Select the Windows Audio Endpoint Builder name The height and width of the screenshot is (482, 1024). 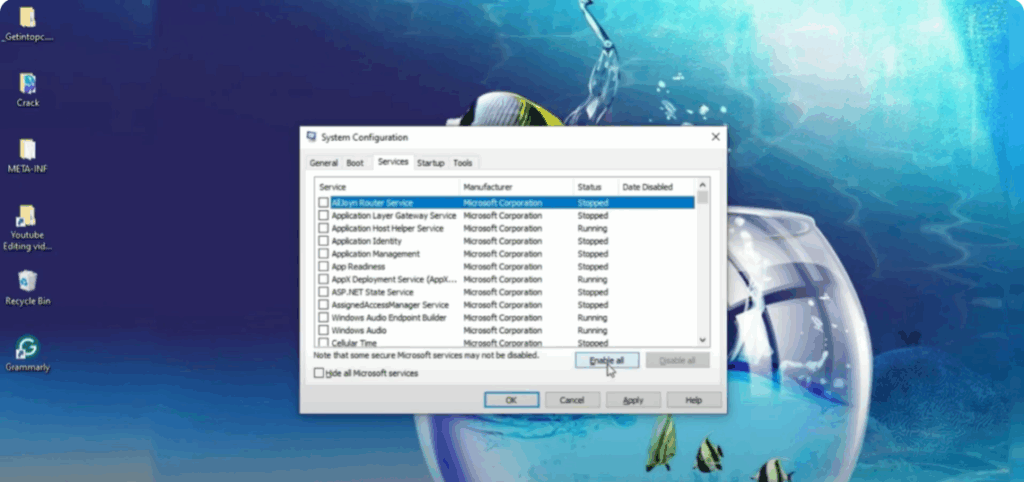tap(389, 317)
